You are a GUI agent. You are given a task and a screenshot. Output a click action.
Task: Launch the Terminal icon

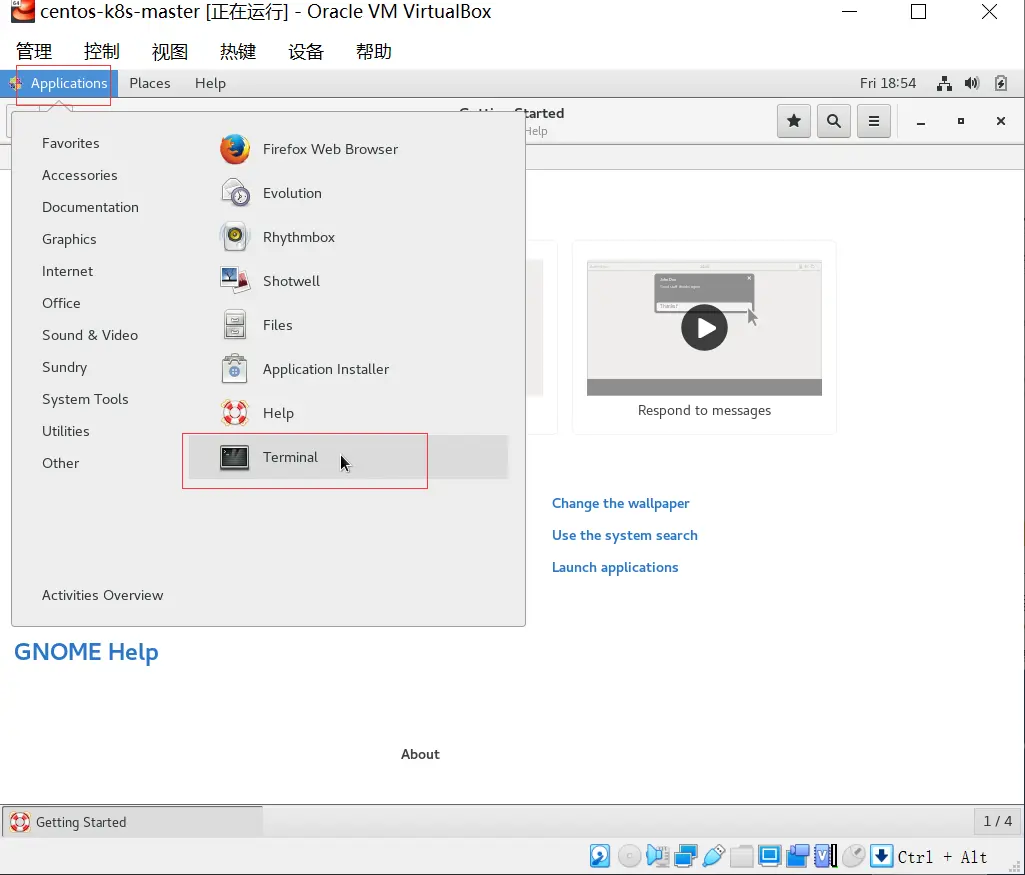(x=235, y=457)
